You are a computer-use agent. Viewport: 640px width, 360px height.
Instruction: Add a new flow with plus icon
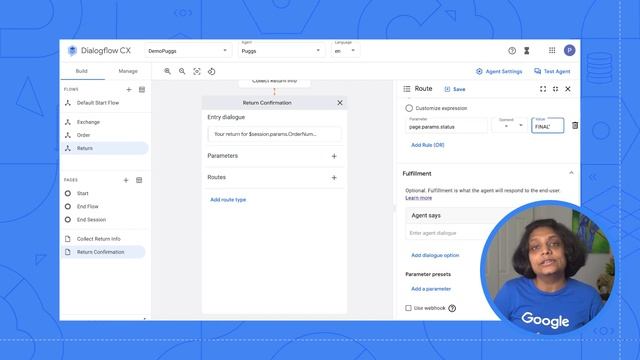click(129, 89)
